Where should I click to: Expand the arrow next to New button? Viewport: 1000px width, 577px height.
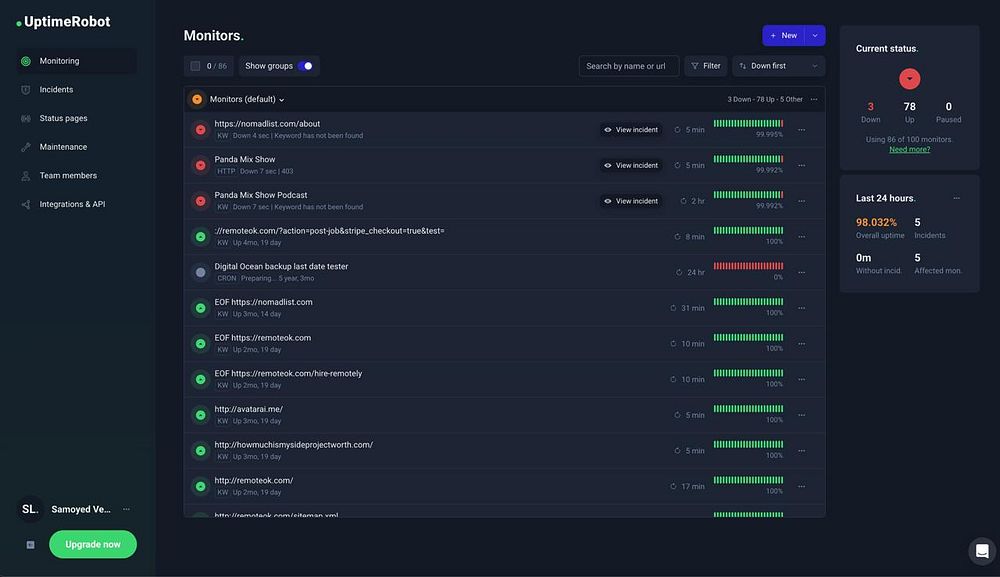point(815,36)
